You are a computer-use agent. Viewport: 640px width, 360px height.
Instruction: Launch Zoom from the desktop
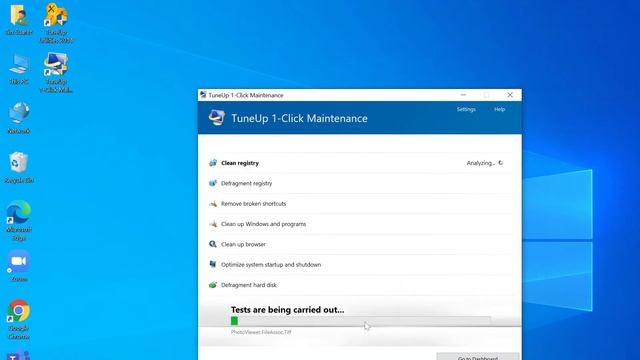point(19,267)
